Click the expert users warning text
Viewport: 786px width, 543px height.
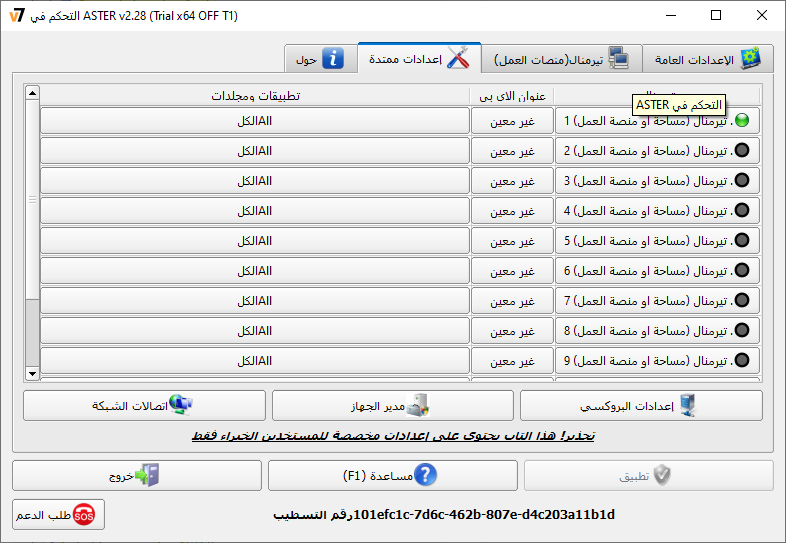(393, 435)
